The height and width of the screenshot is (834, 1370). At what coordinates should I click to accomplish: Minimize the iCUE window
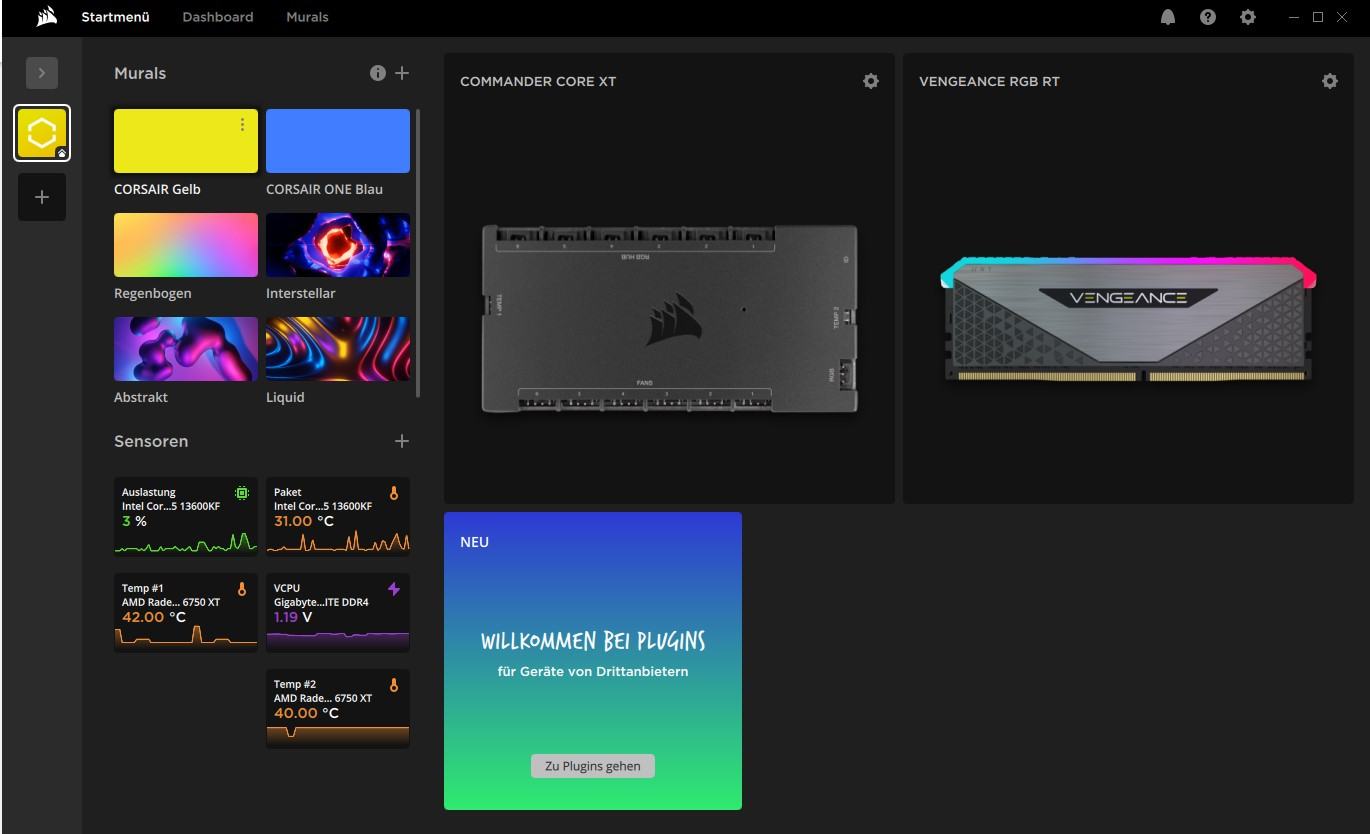pos(1295,17)
